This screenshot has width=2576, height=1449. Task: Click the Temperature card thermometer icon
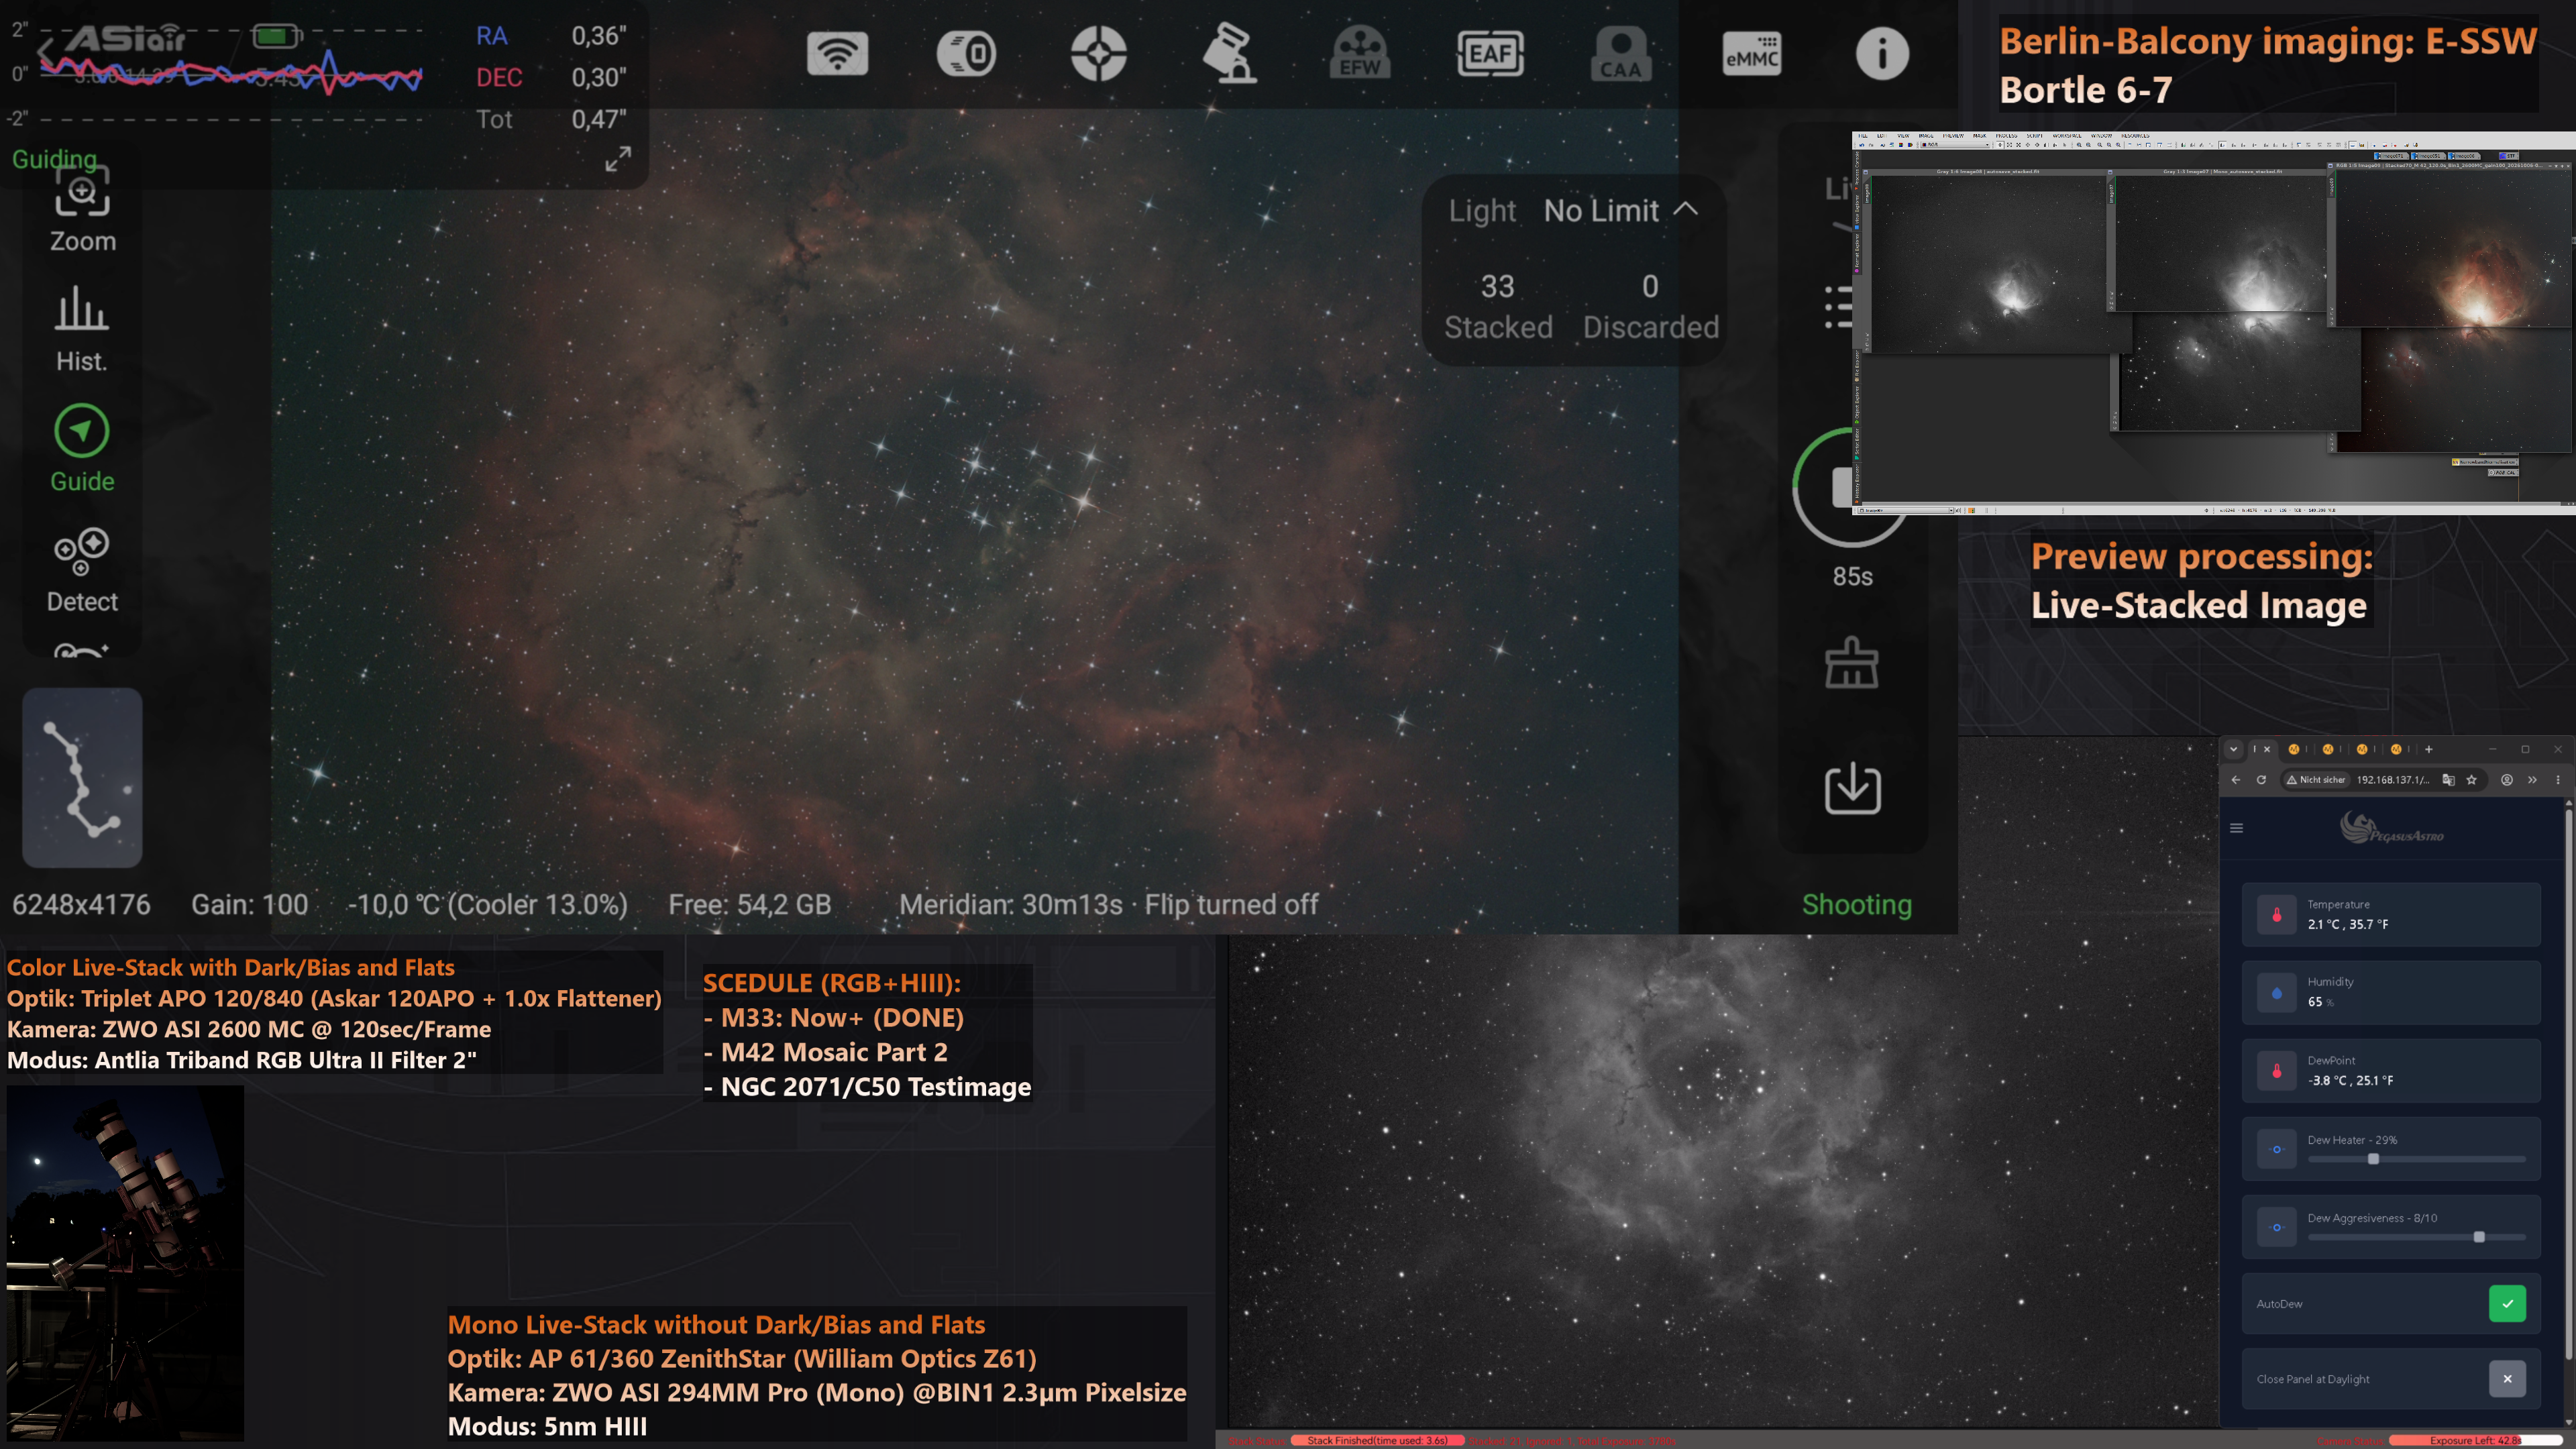point(2276,914)
